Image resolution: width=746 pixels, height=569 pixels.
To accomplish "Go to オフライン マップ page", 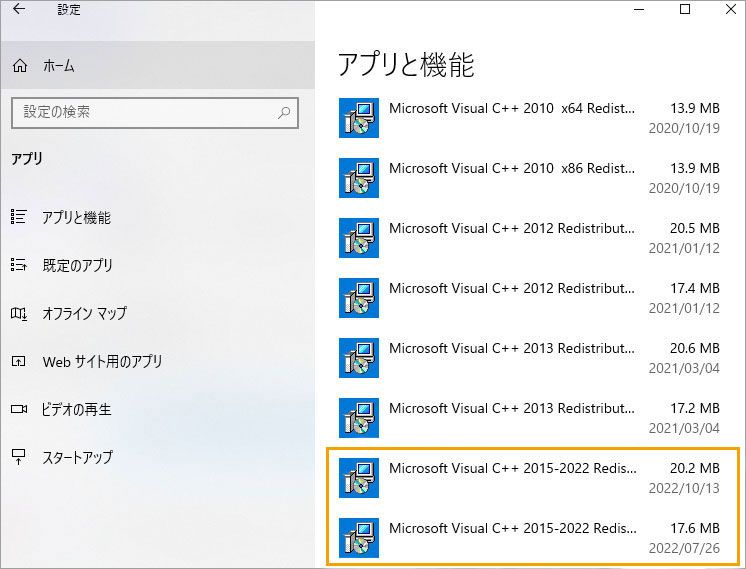I will pos(157,313).
